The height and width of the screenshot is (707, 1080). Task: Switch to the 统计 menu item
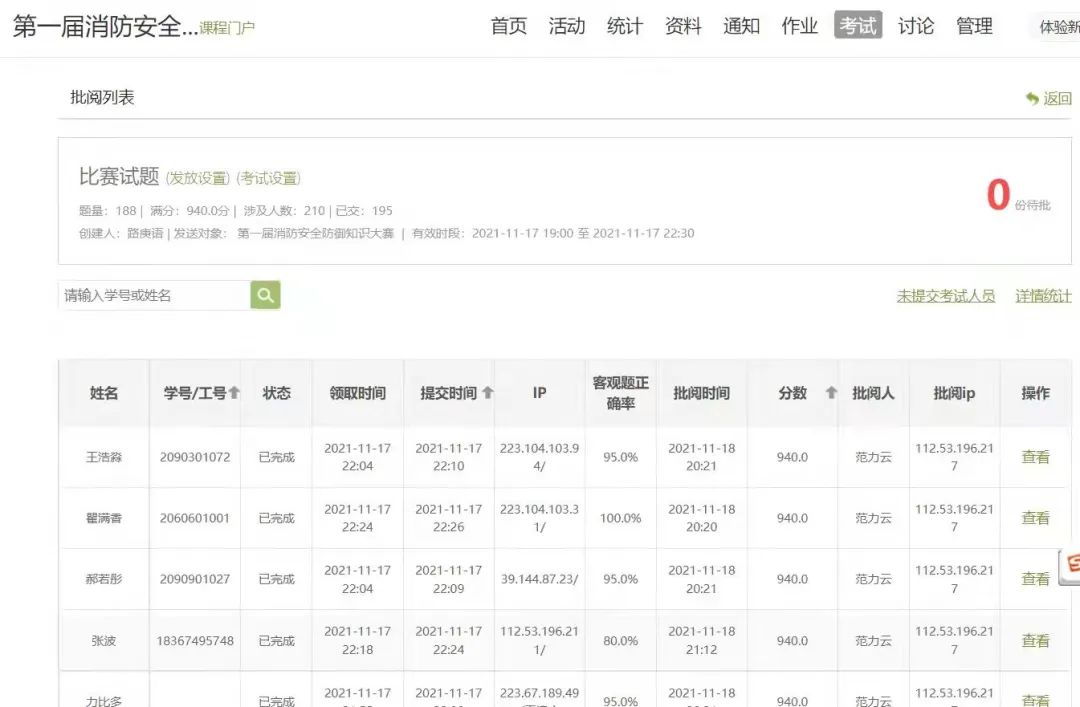tap(625, 26)
